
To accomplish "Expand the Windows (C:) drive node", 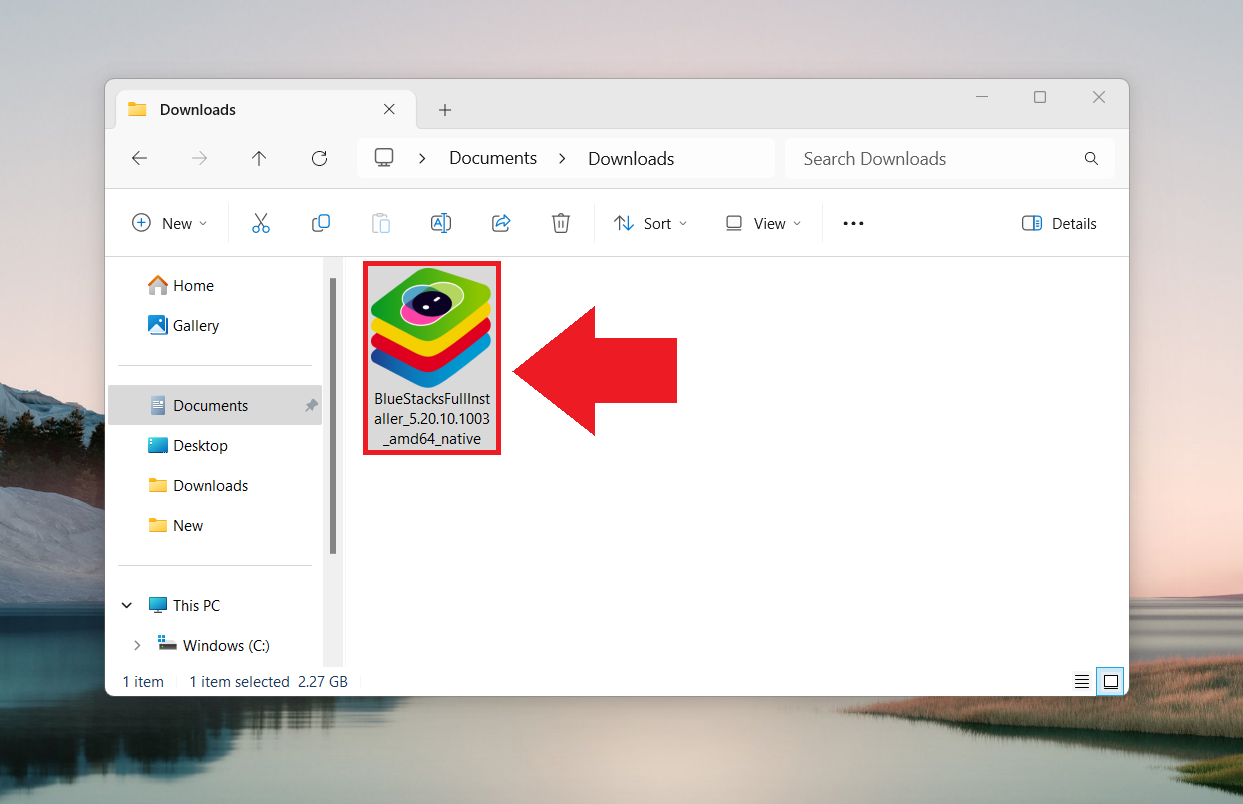I will point(138,645).
